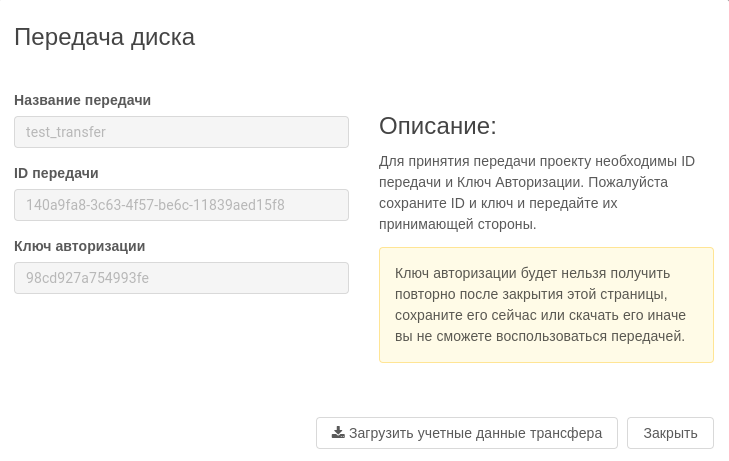Click the warning line повторно после закрытия этой страницы

point(531,294)
